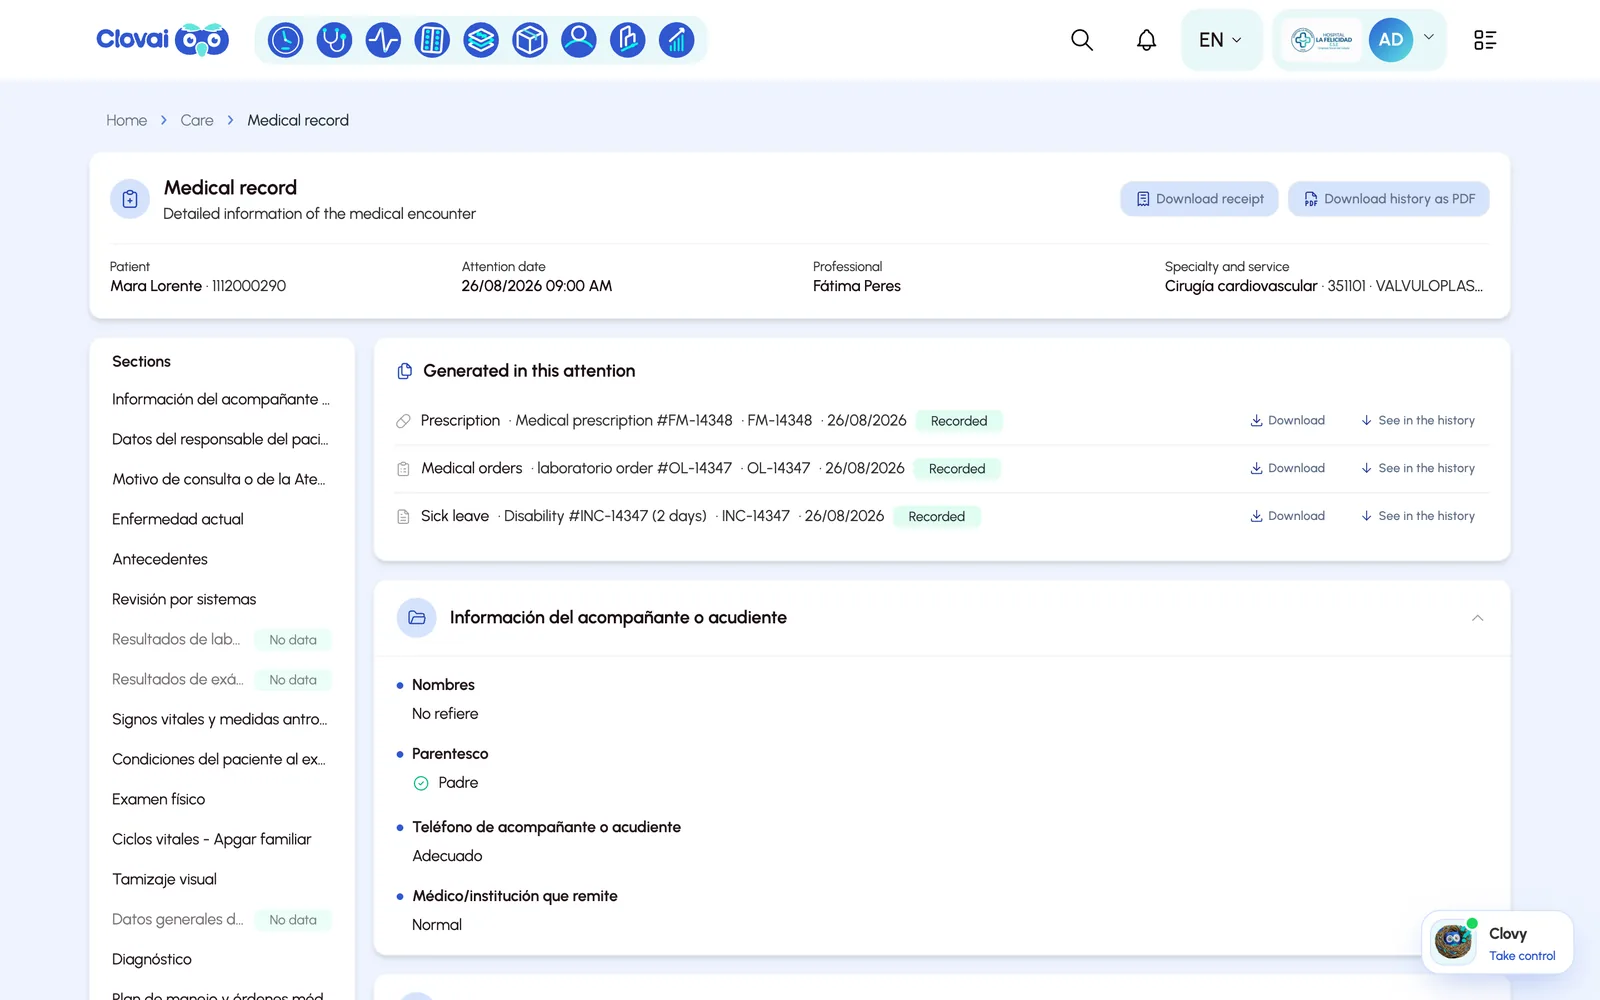Select Revisión por sistemas section
This screenshot has width=1600, height=1000.
tap(184, 599)
